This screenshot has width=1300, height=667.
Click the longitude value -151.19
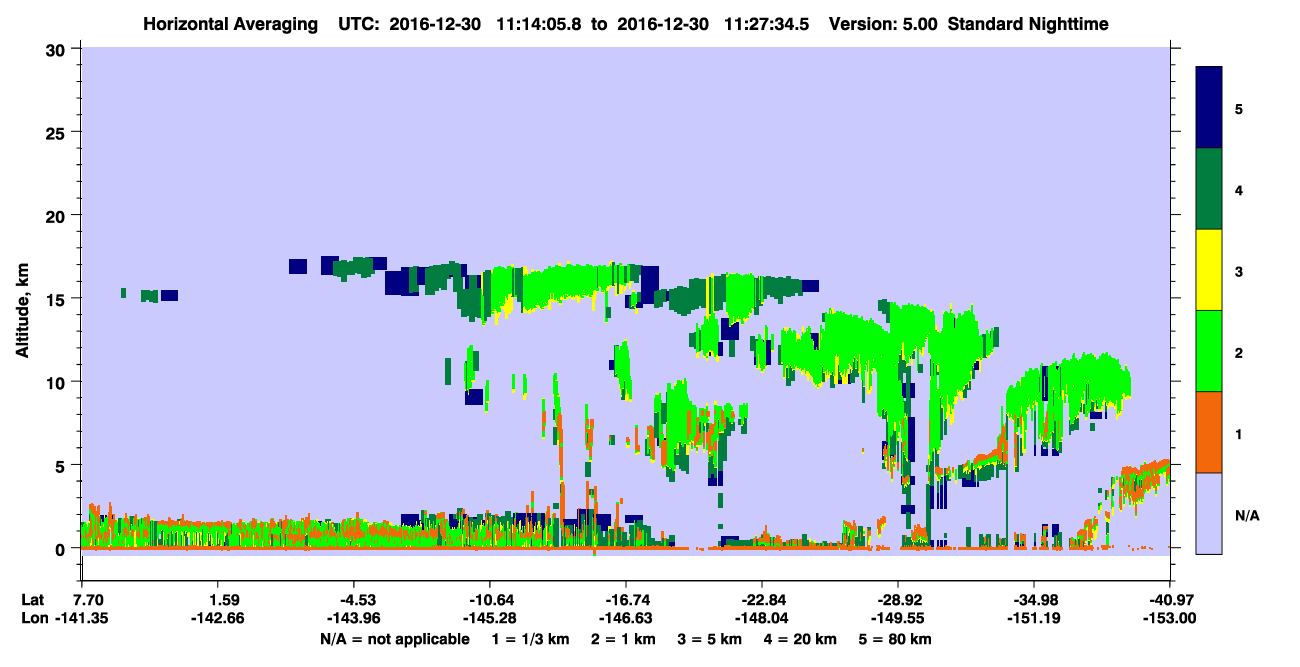point(1034,618)
